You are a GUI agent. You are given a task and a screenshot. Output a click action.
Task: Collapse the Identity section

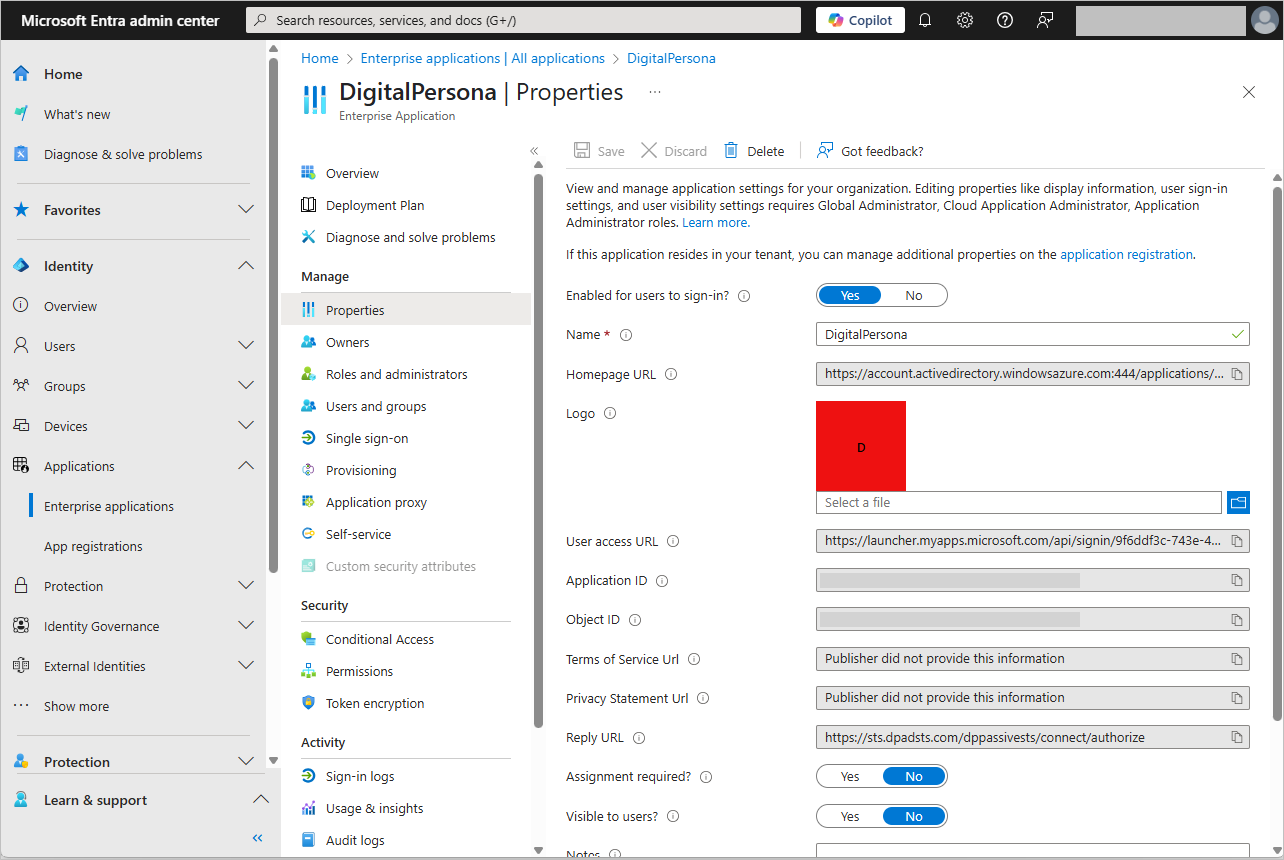246,266
